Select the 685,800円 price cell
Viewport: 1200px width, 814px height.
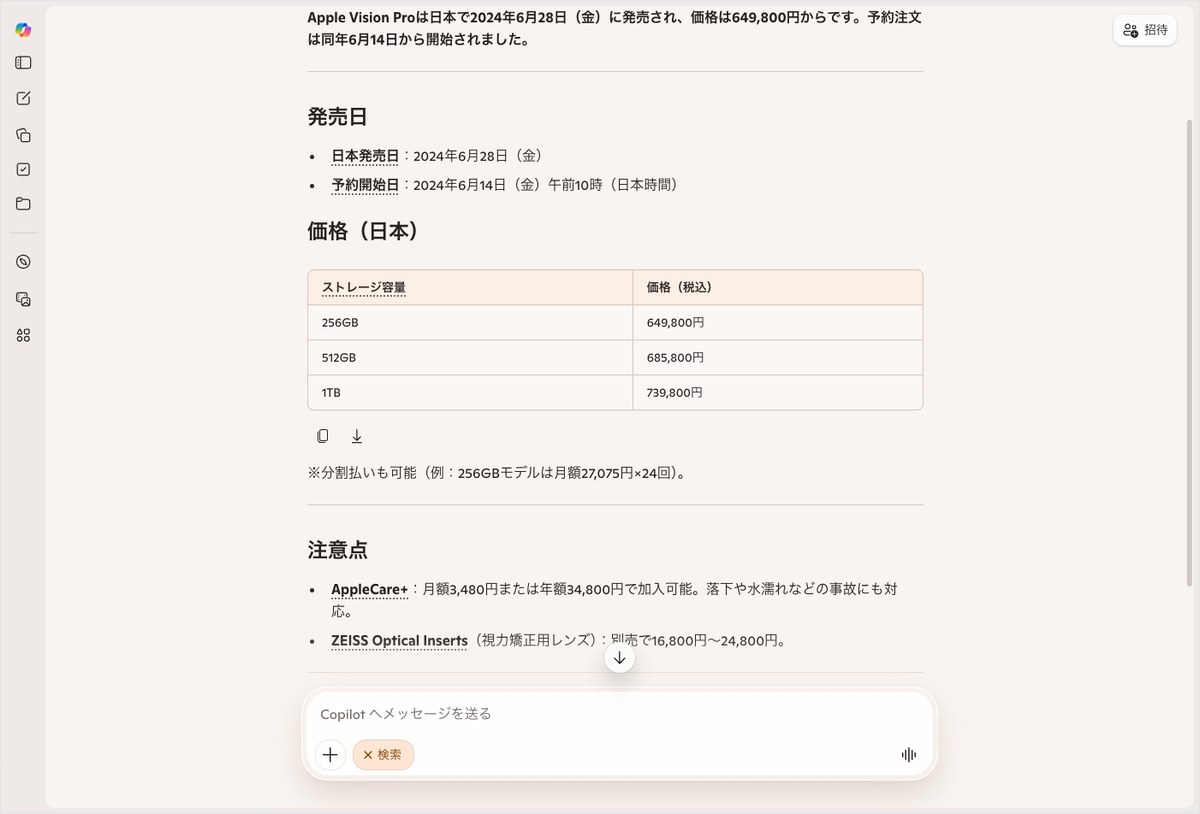tap(777, 358)
